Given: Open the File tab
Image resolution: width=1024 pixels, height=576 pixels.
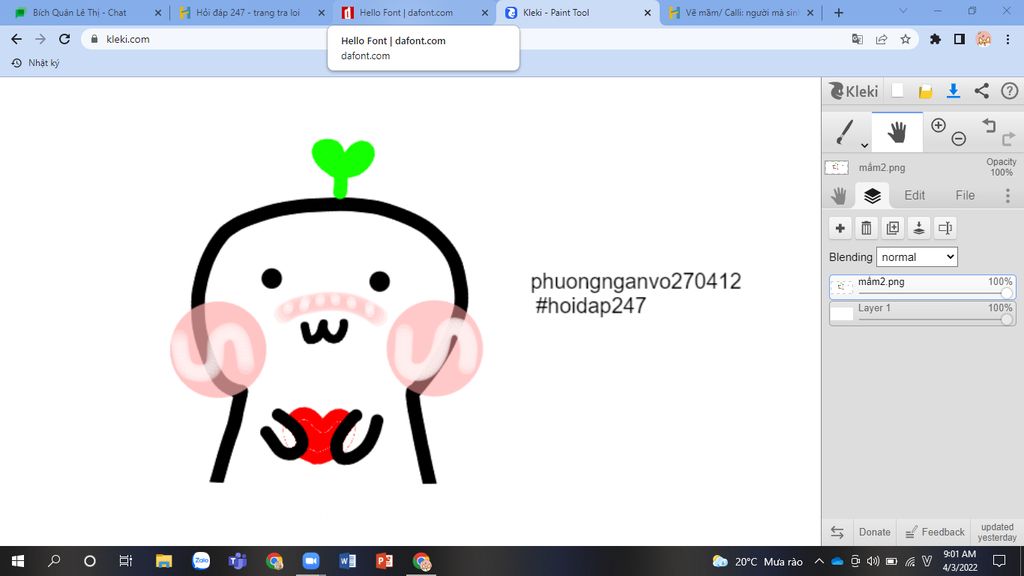Looking at the screenshot, I should [x=965, y=195].
